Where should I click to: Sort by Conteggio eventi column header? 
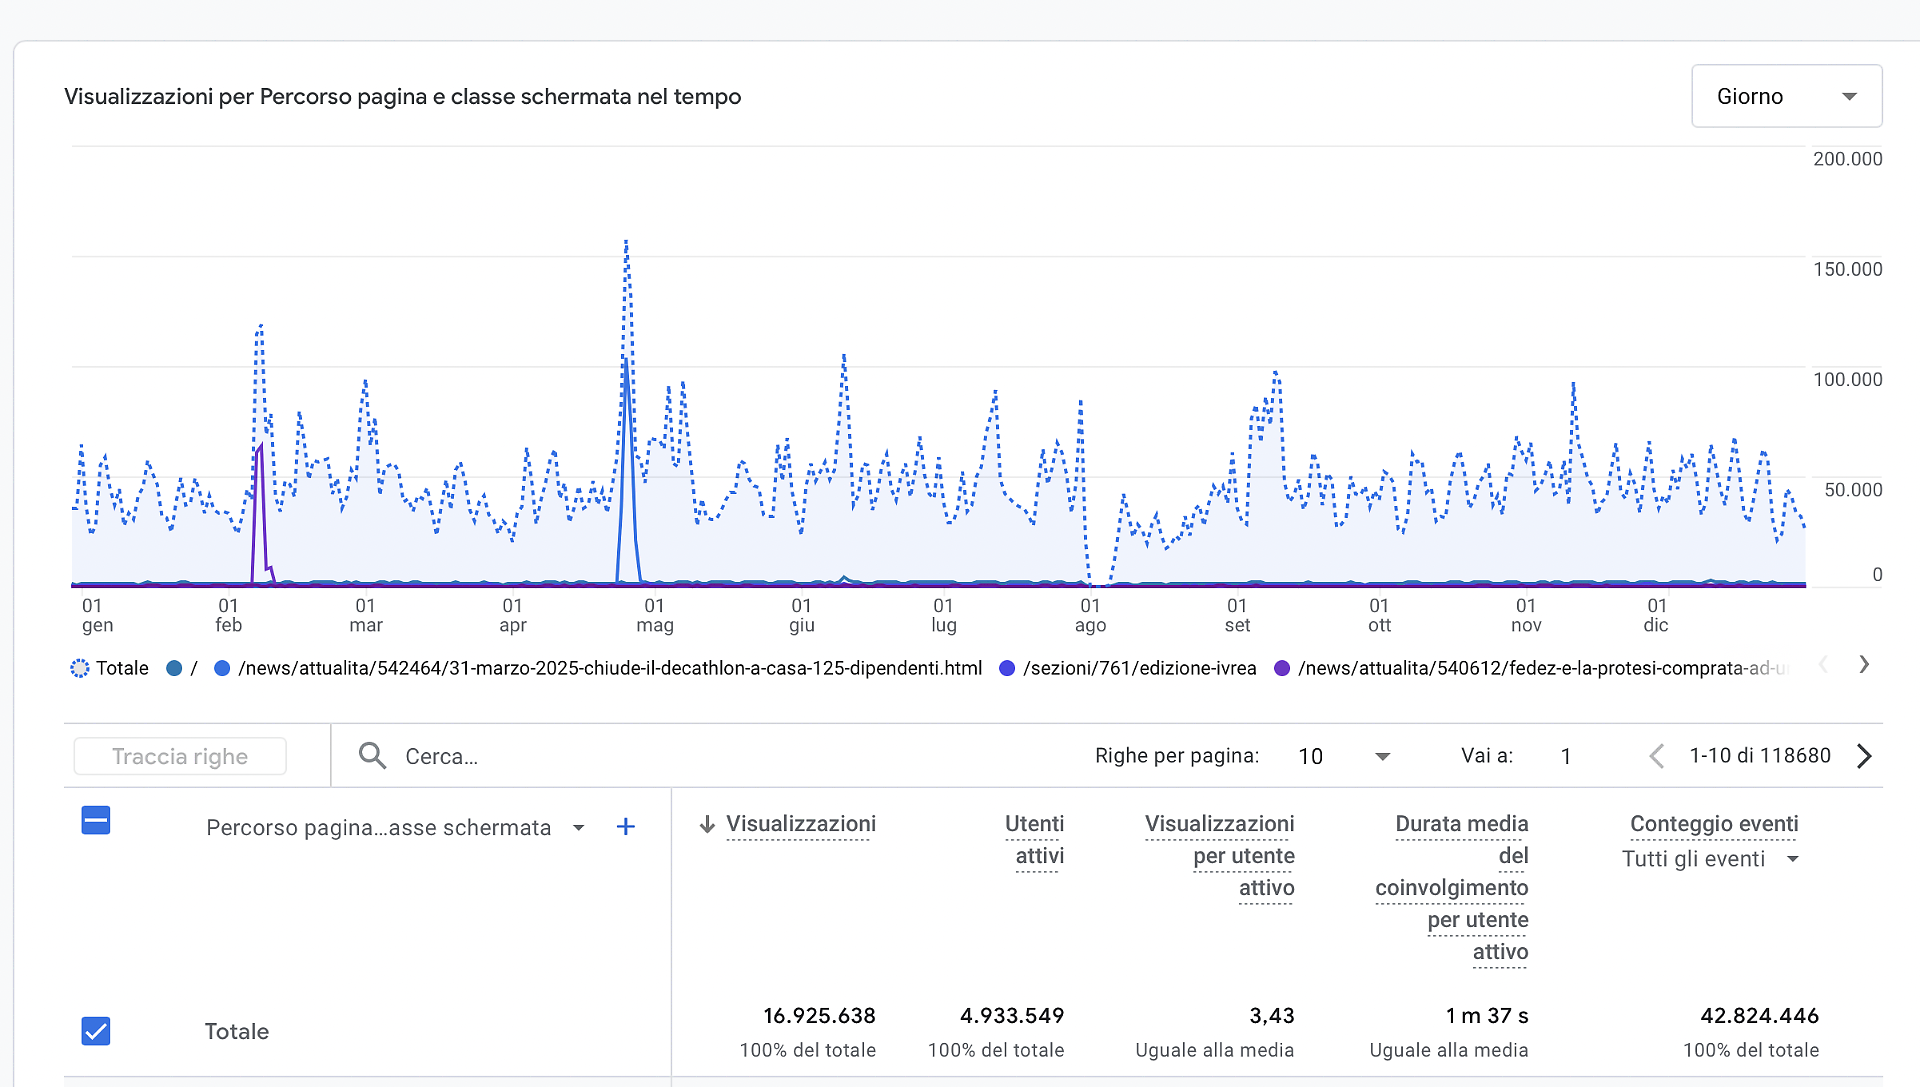[x=1713, y=824]
